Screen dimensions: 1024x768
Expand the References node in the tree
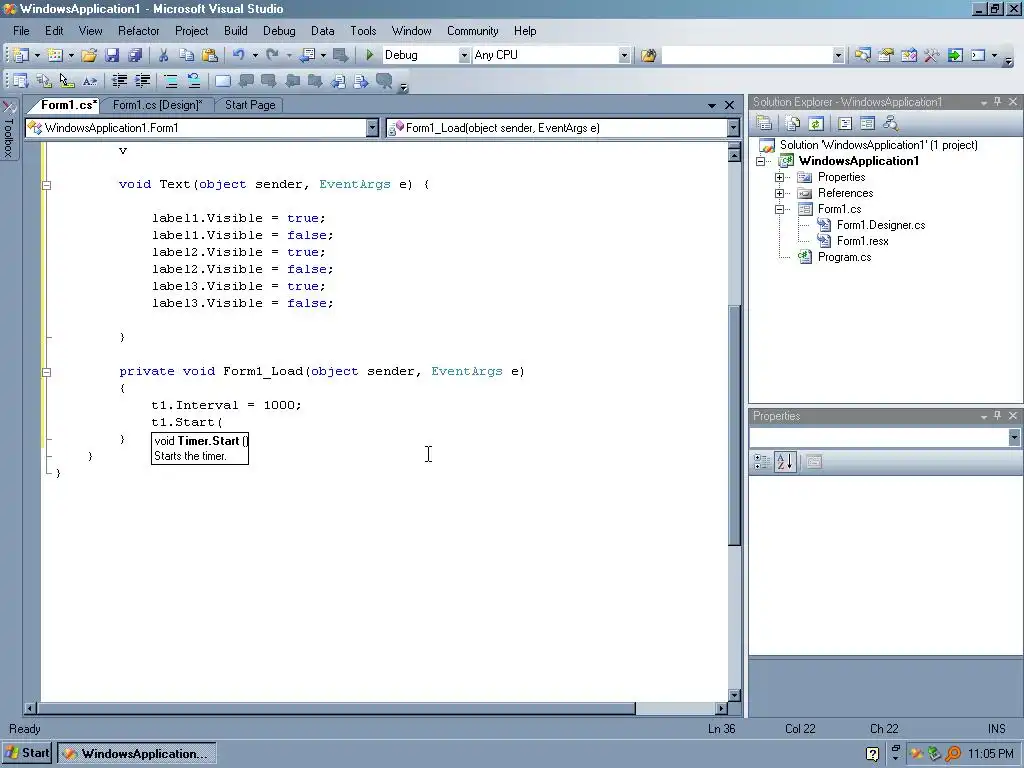tap(779, 193)
